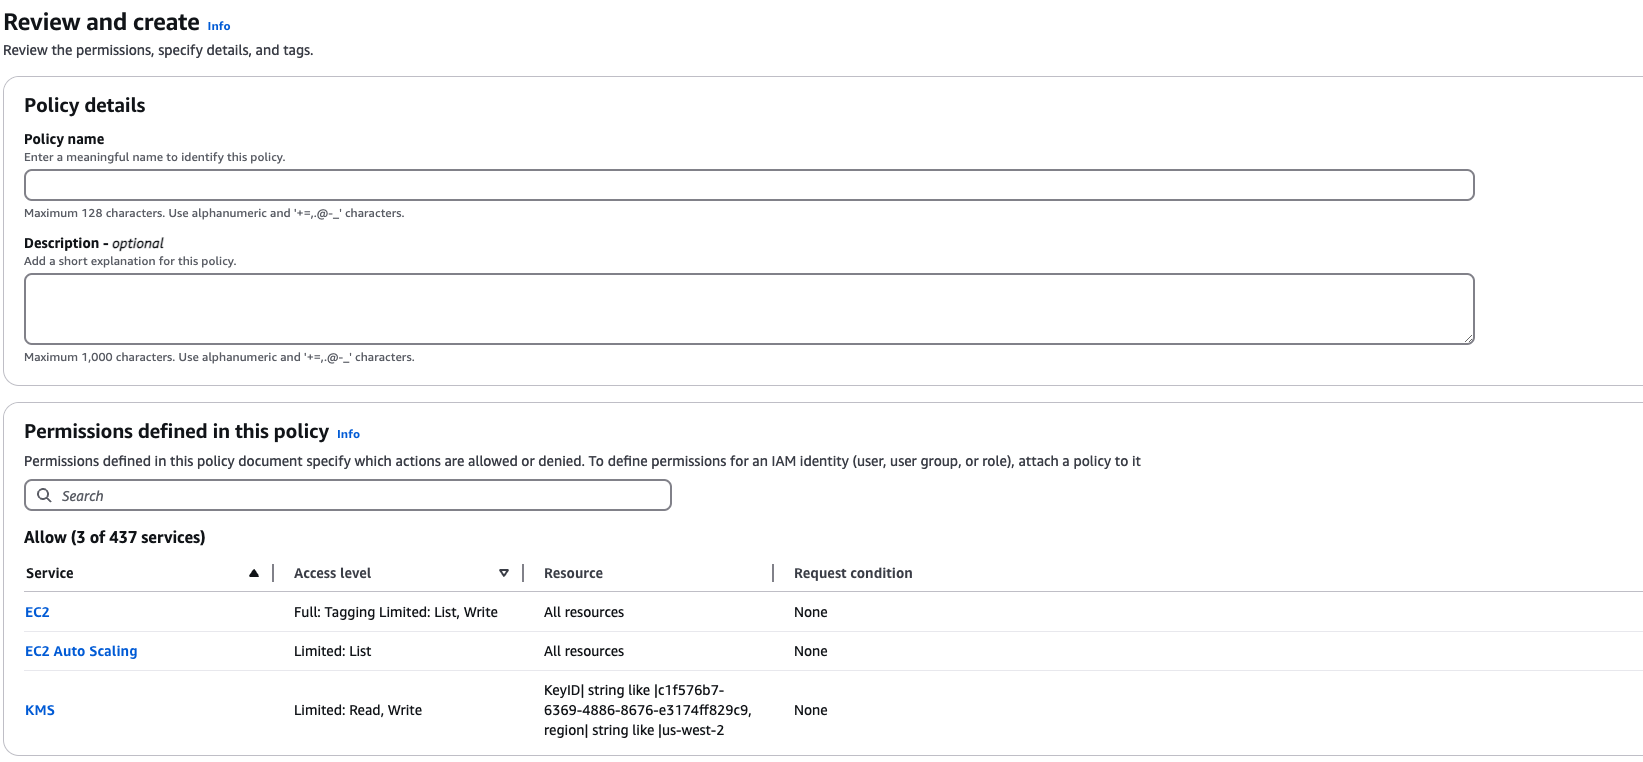Click the descending sort arrow beside Access level
Screen dimensions: 1643x762
504,573
